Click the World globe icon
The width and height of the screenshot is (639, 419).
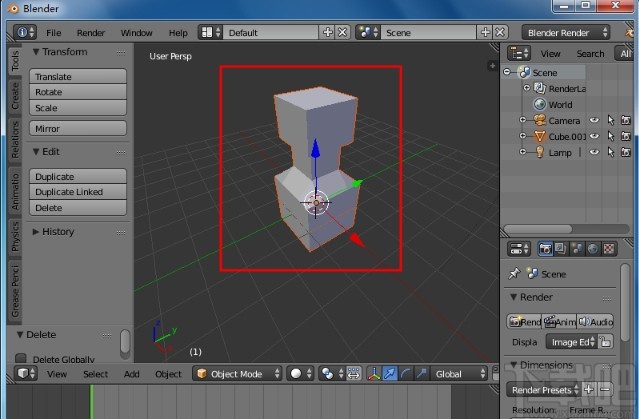tap(540, 104)
